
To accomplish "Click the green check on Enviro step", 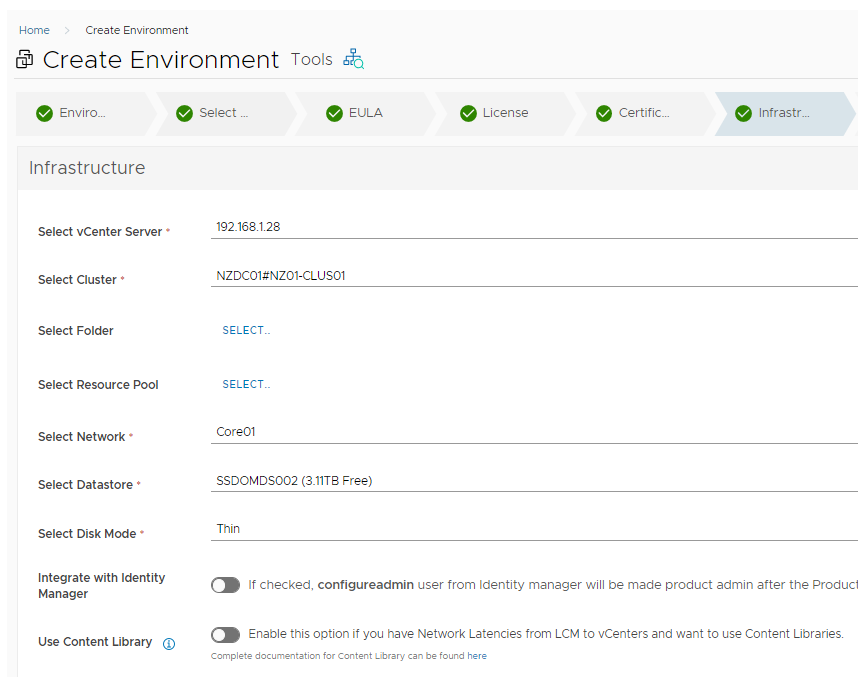I will [44, 113].
